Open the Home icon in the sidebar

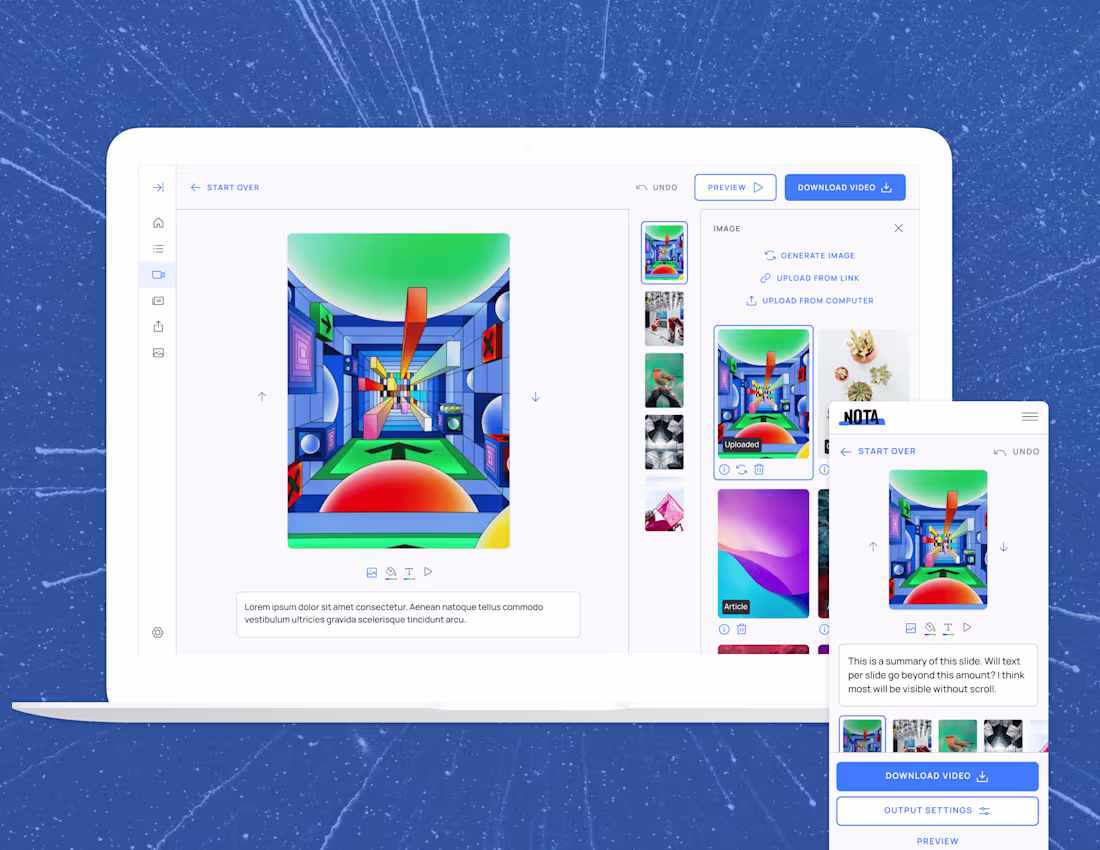(157, 222)
